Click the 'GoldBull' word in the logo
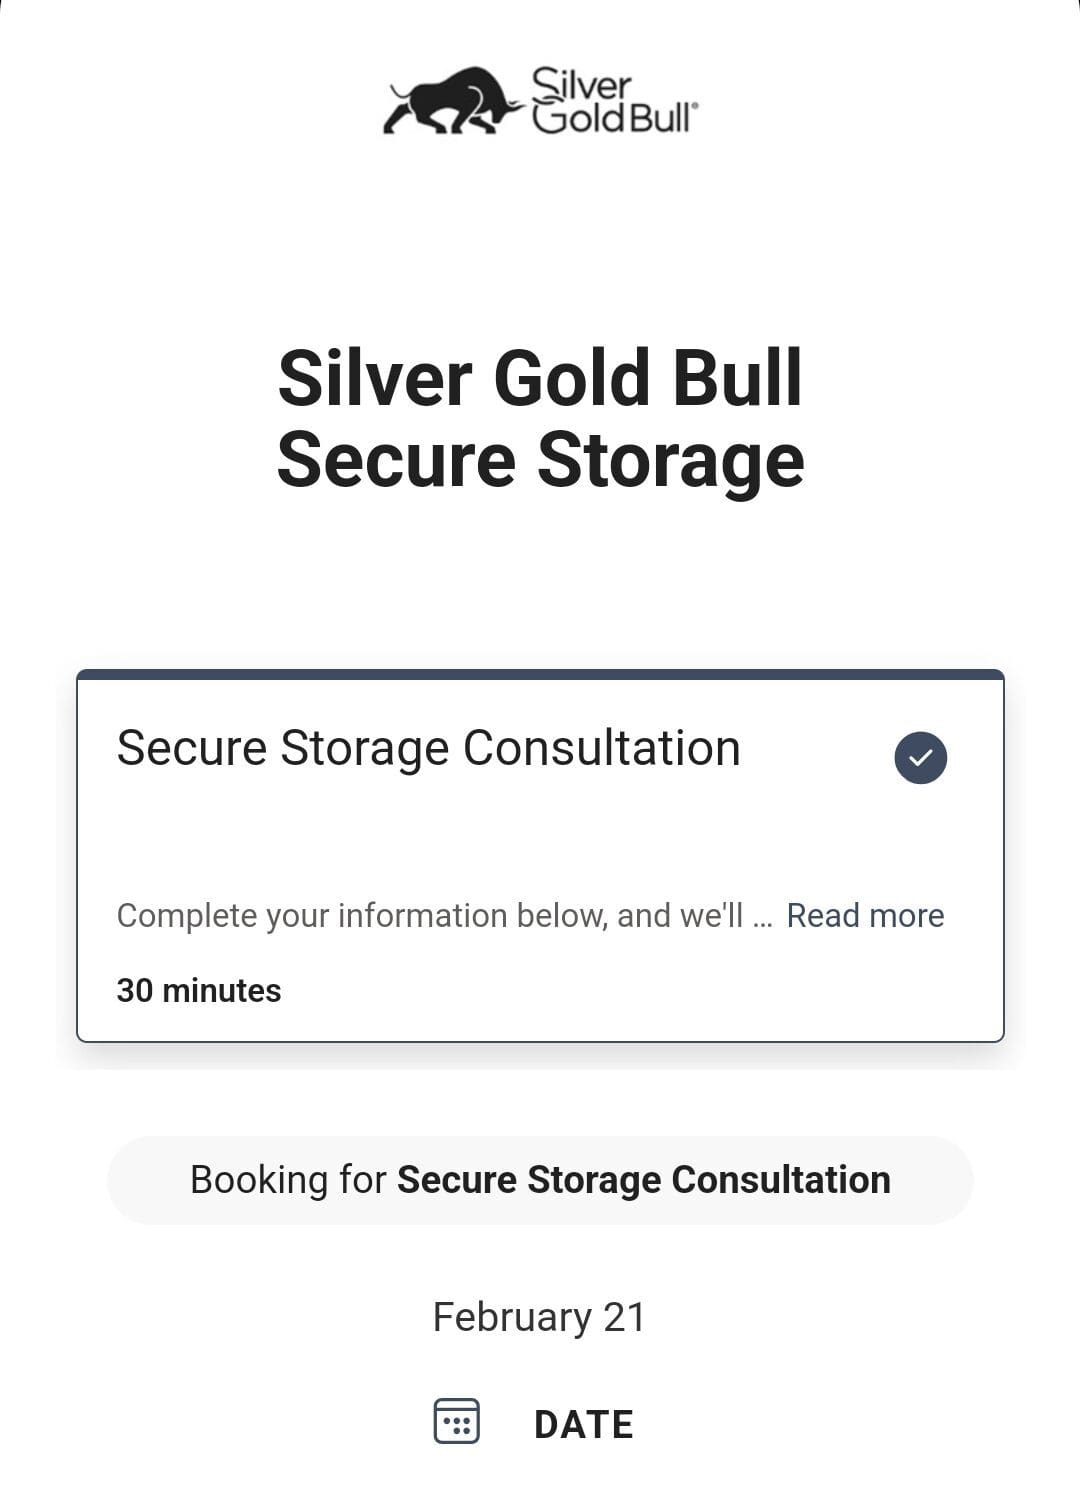Viewport: 1080px width, 1492px height. point(612,119)
